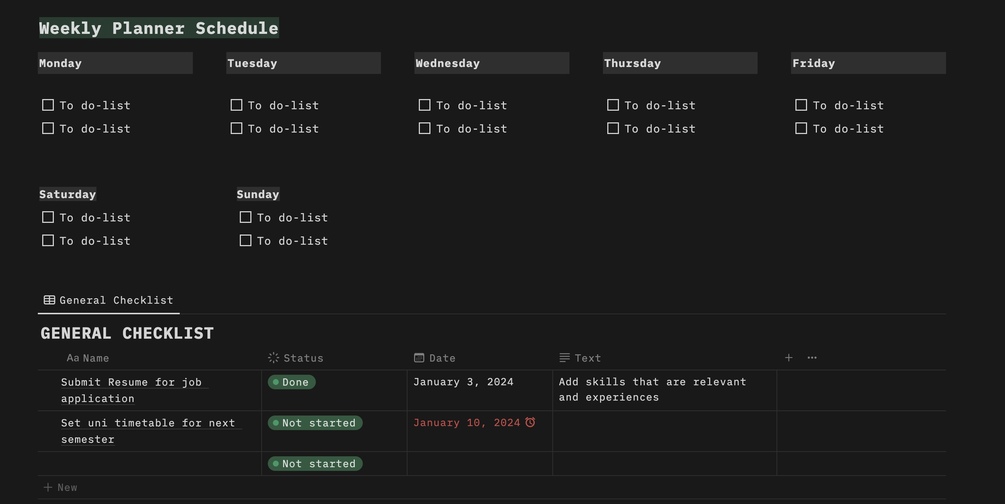
Task: Click the table icon on General Checklist tab
Action: point(49,300)
